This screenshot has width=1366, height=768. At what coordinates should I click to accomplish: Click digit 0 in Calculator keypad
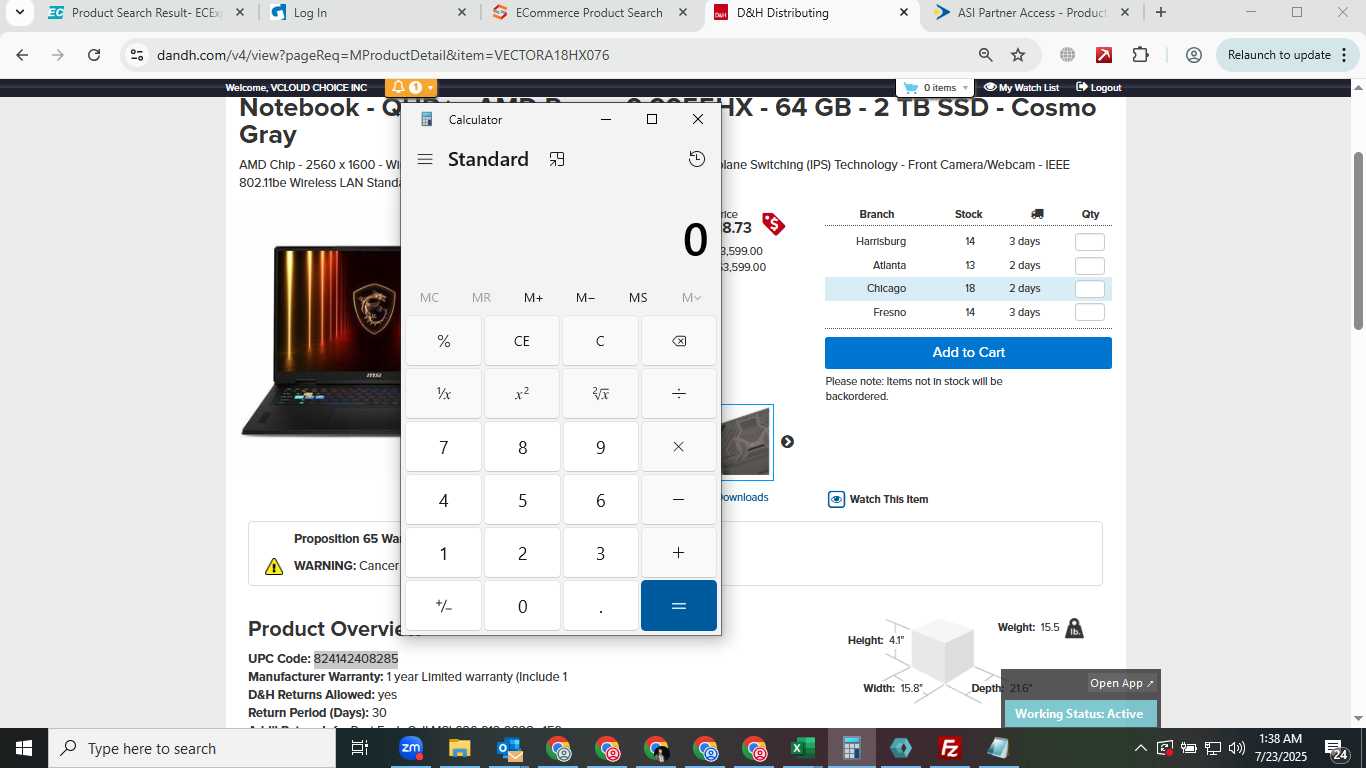522,606
